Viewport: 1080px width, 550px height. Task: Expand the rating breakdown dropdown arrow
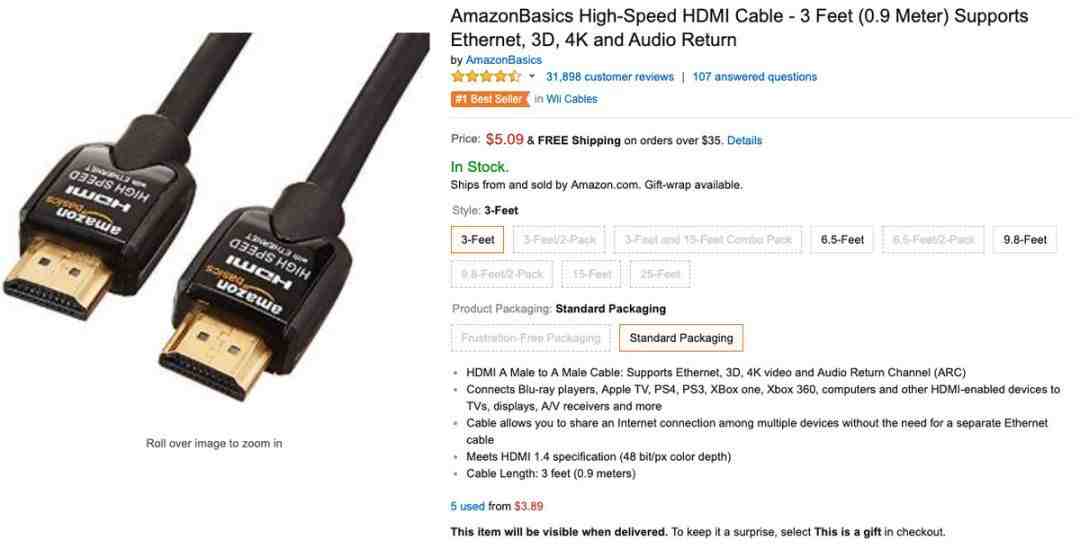coord(532,76)
